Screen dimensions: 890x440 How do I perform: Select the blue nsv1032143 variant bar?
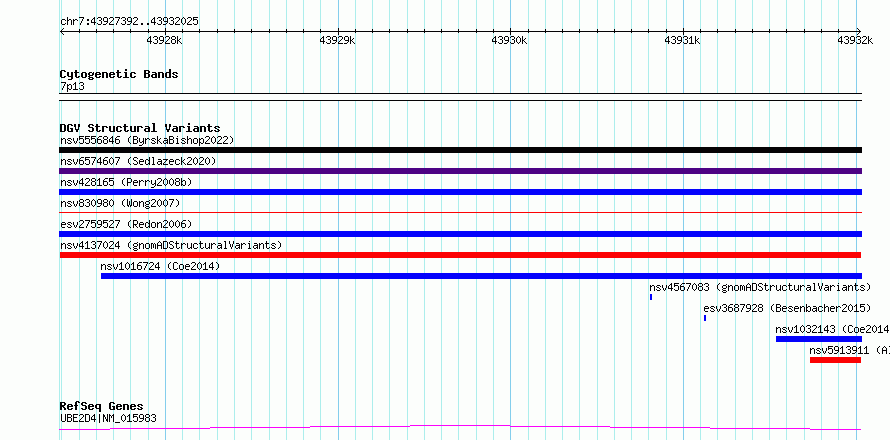click(818, 339)
